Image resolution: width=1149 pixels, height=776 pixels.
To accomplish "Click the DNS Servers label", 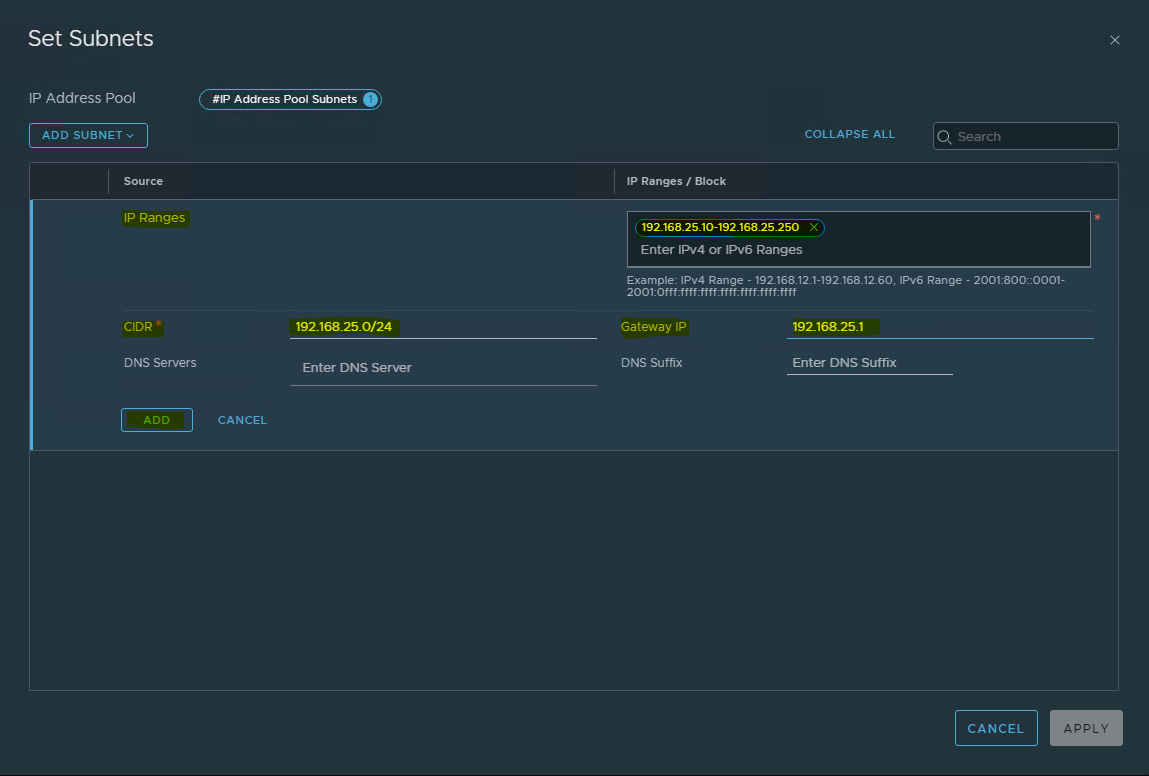I will tap(160, 363).
